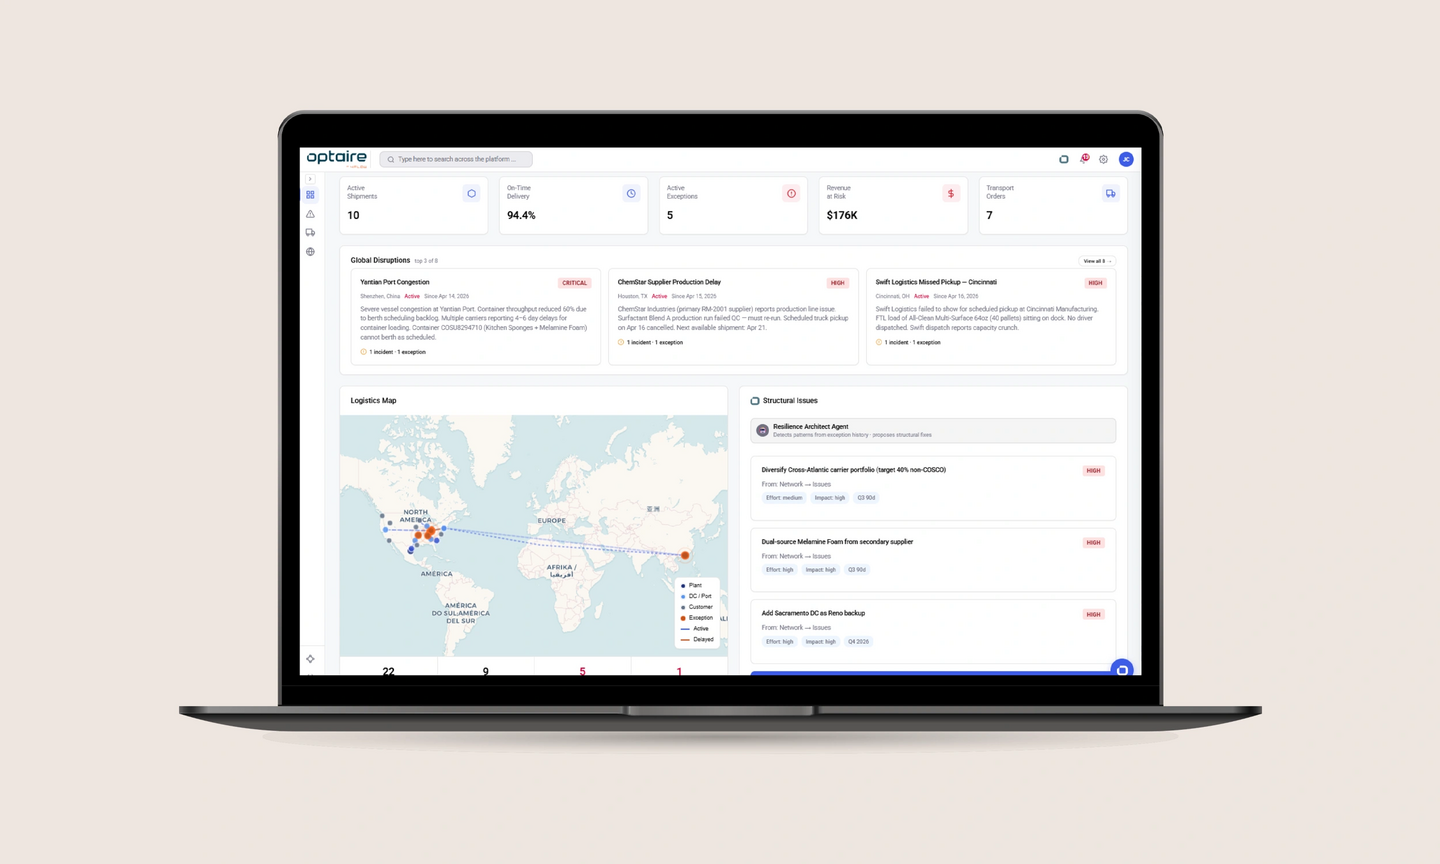Expand the sidebar with the chevron
Screen dimensions: 1440x864
click(x=310, y=179)
